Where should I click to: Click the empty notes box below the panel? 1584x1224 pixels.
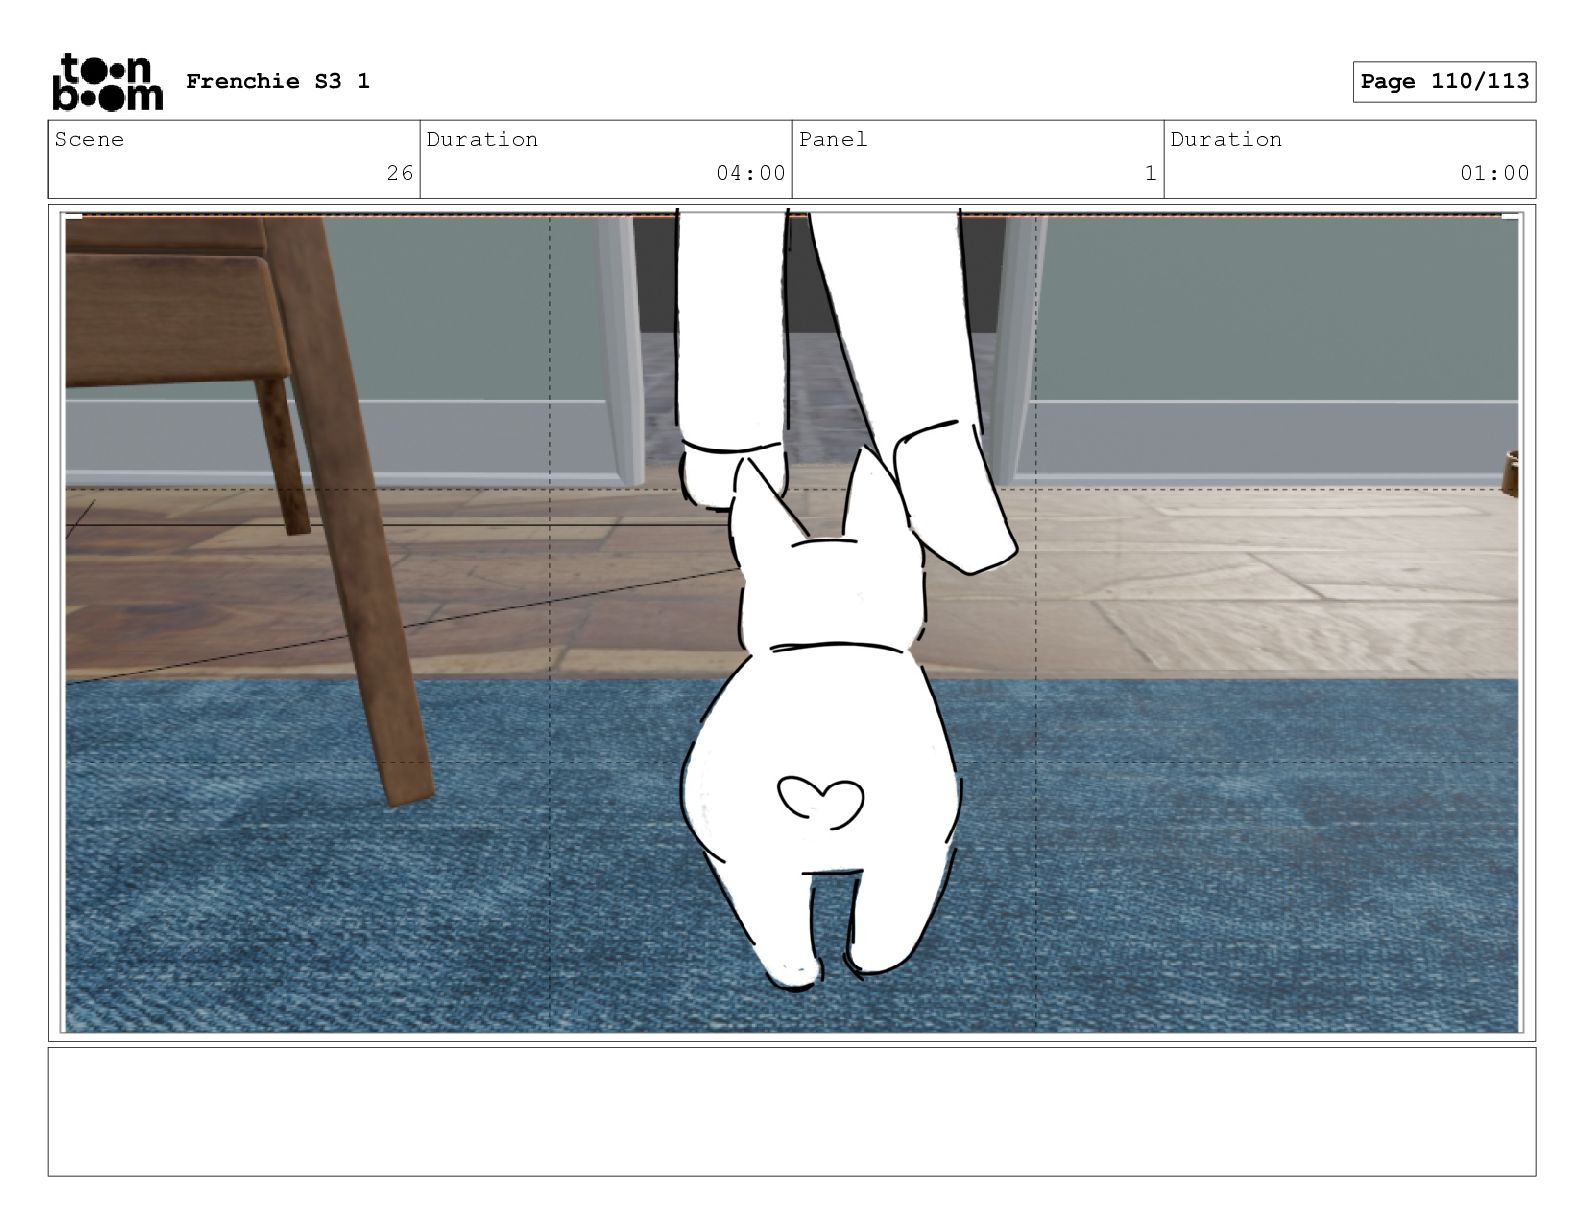pyautogui.click(x=792, y=1111)
